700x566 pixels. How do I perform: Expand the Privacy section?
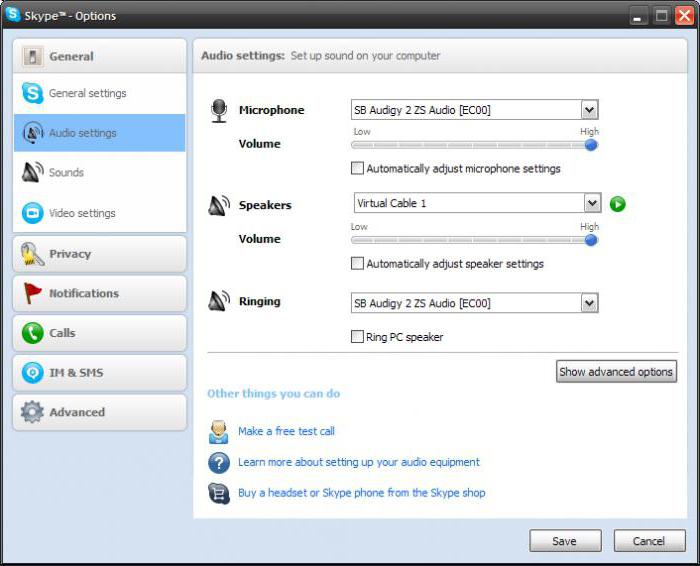(100, 254)
